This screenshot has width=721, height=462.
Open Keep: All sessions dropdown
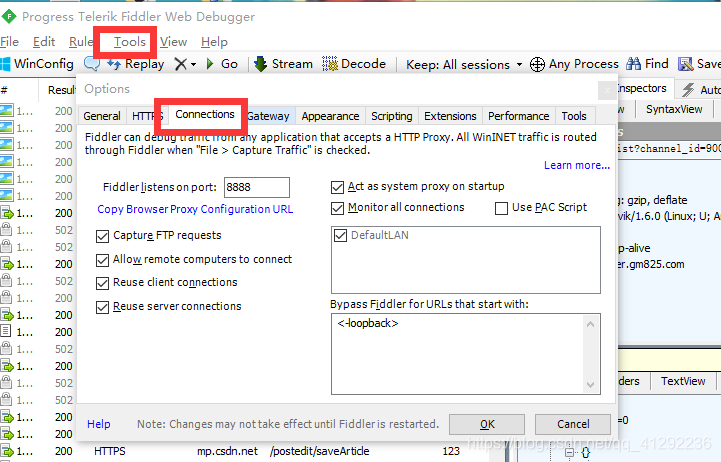tap(464, 64)
